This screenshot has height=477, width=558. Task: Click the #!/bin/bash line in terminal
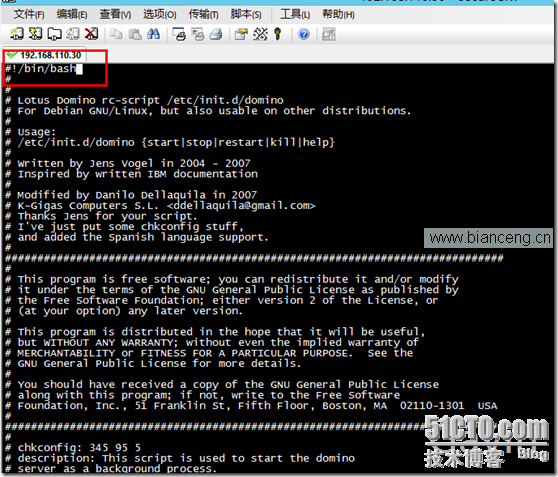click(x=41, y=68)
